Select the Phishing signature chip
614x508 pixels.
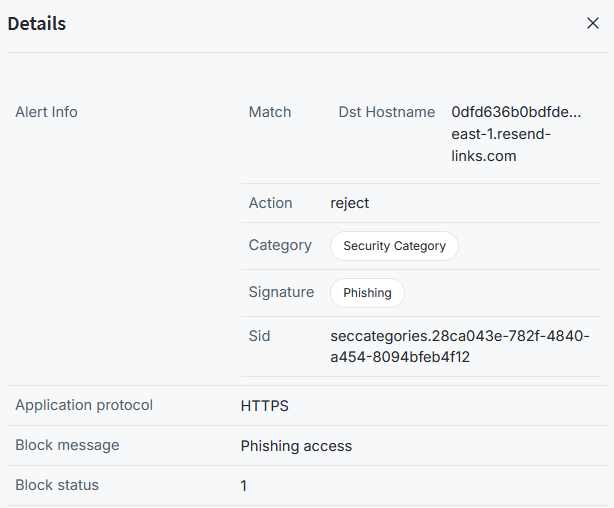pos(367,293)
